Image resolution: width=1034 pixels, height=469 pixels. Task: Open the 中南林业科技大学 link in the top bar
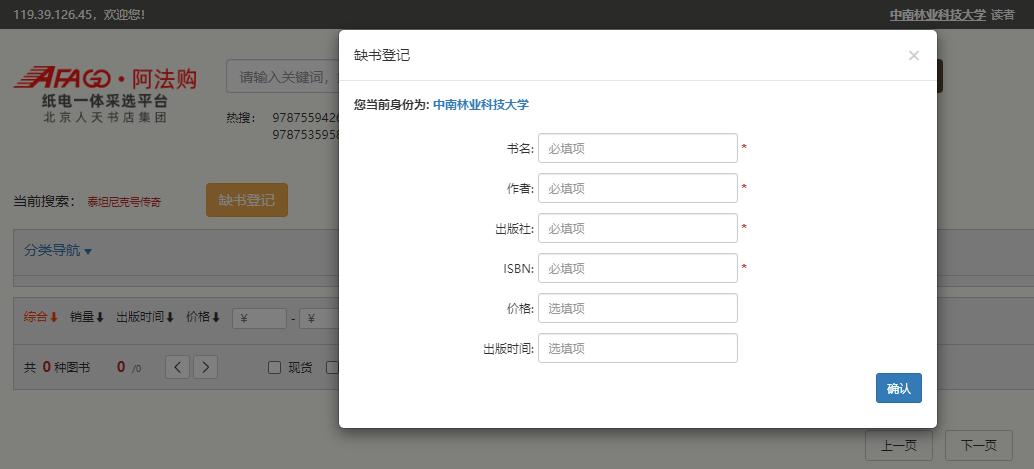click(937, 15)
